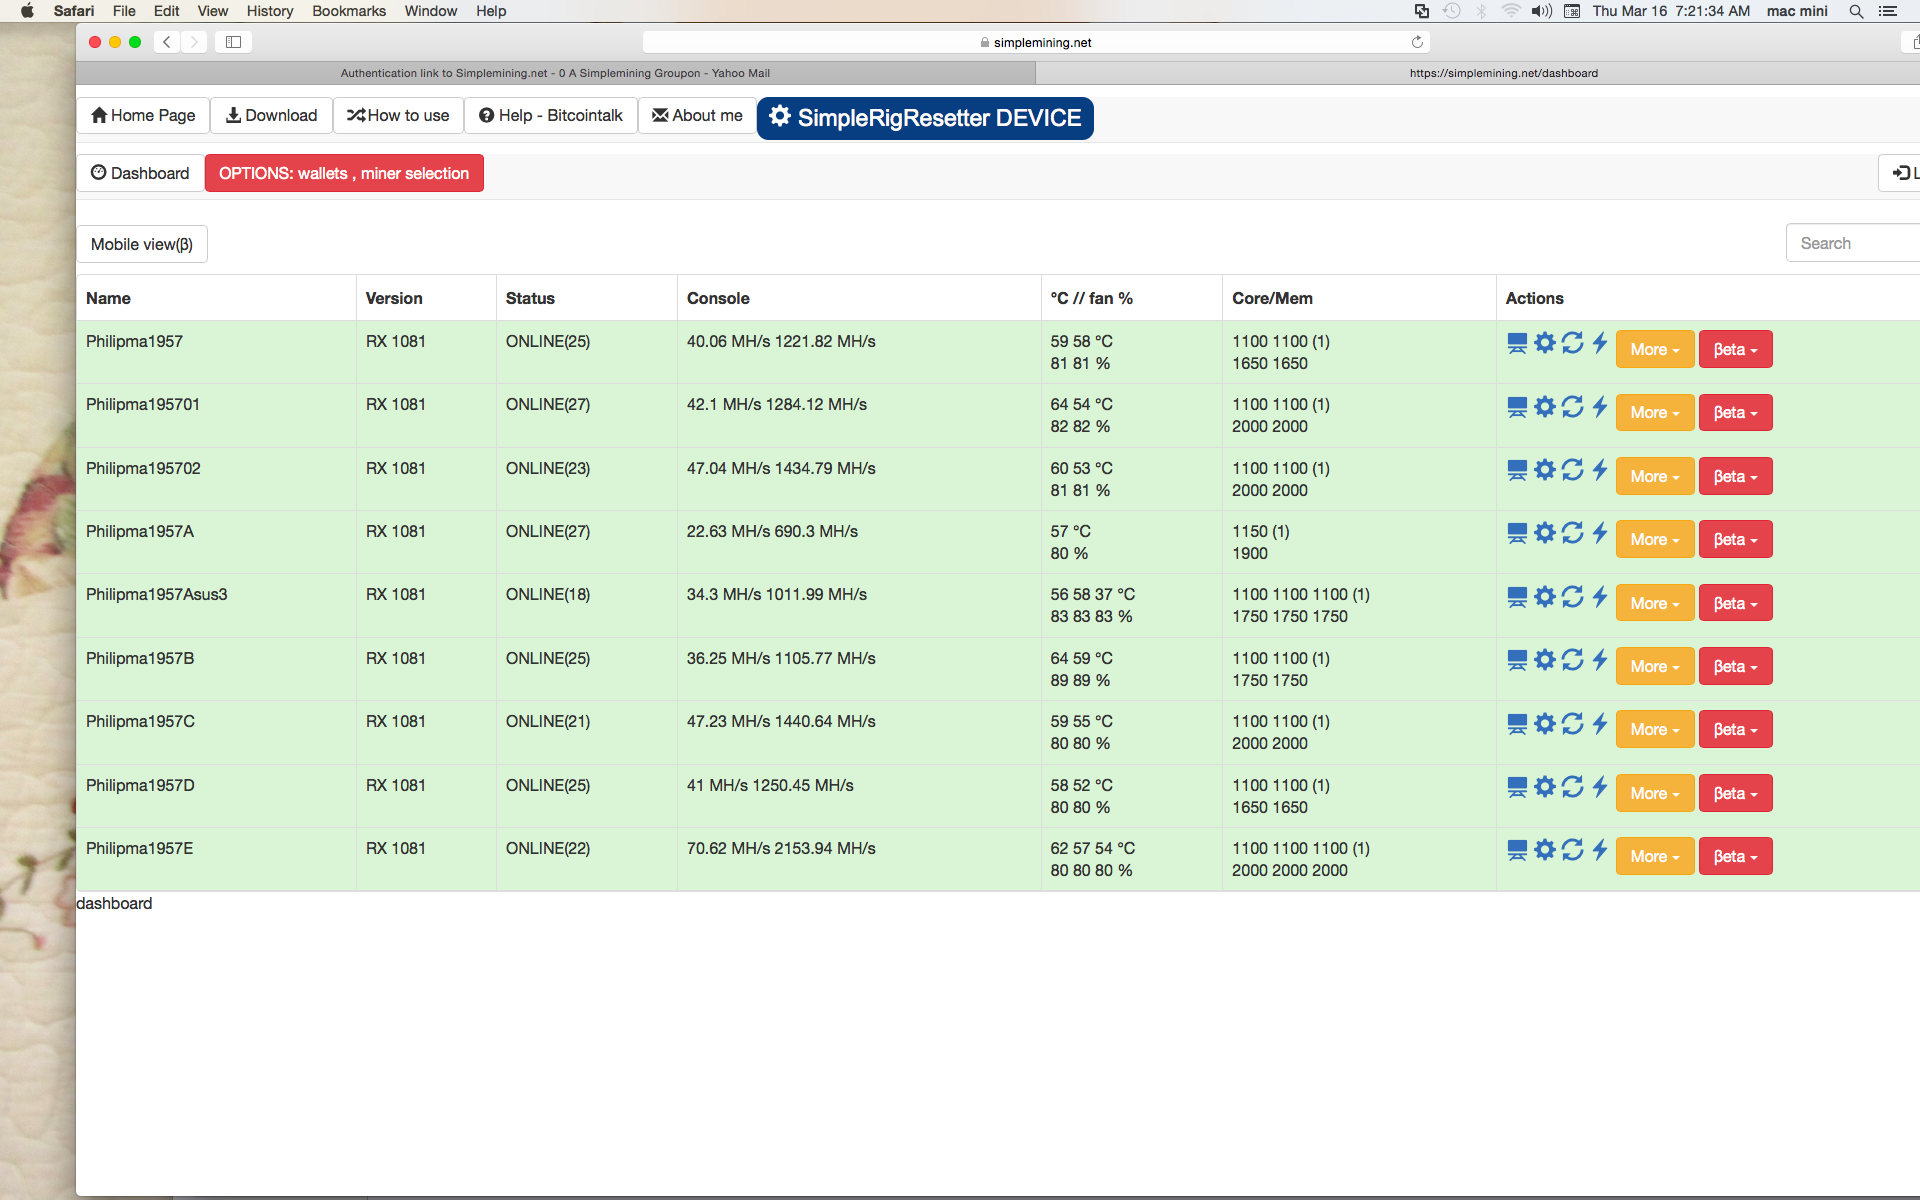
Task: Open the Safari application menu
Action: pos(74,11)
